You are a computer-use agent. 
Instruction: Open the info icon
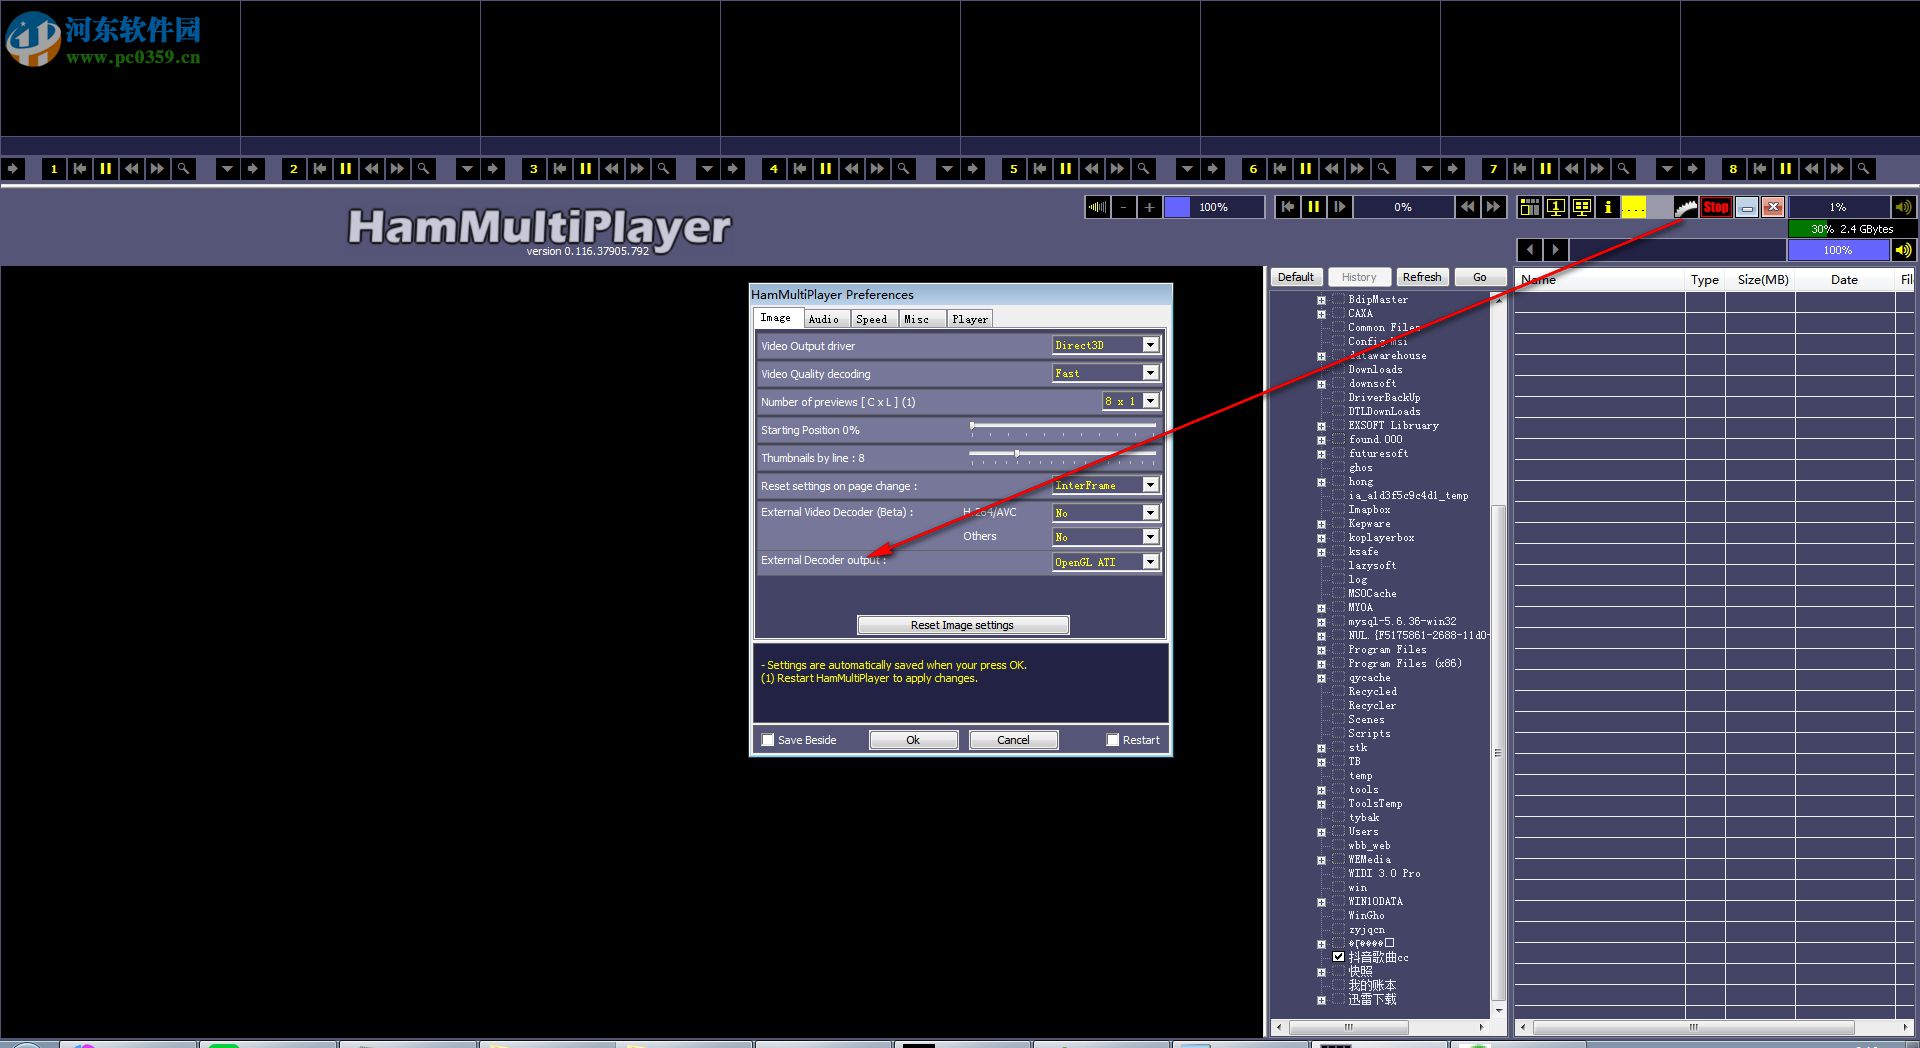click(1608, 207)
